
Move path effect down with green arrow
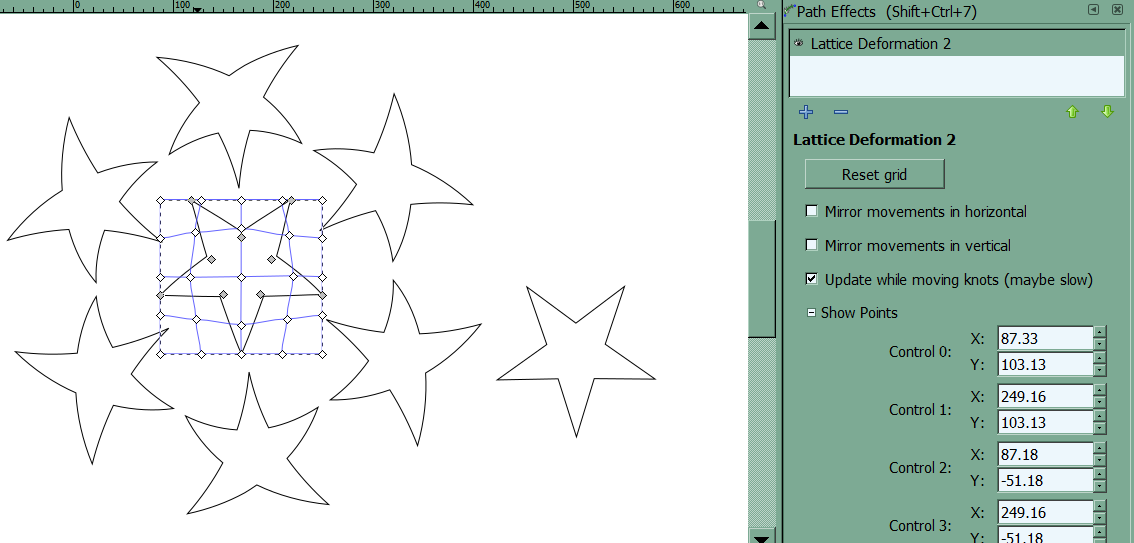point(1107,112)
